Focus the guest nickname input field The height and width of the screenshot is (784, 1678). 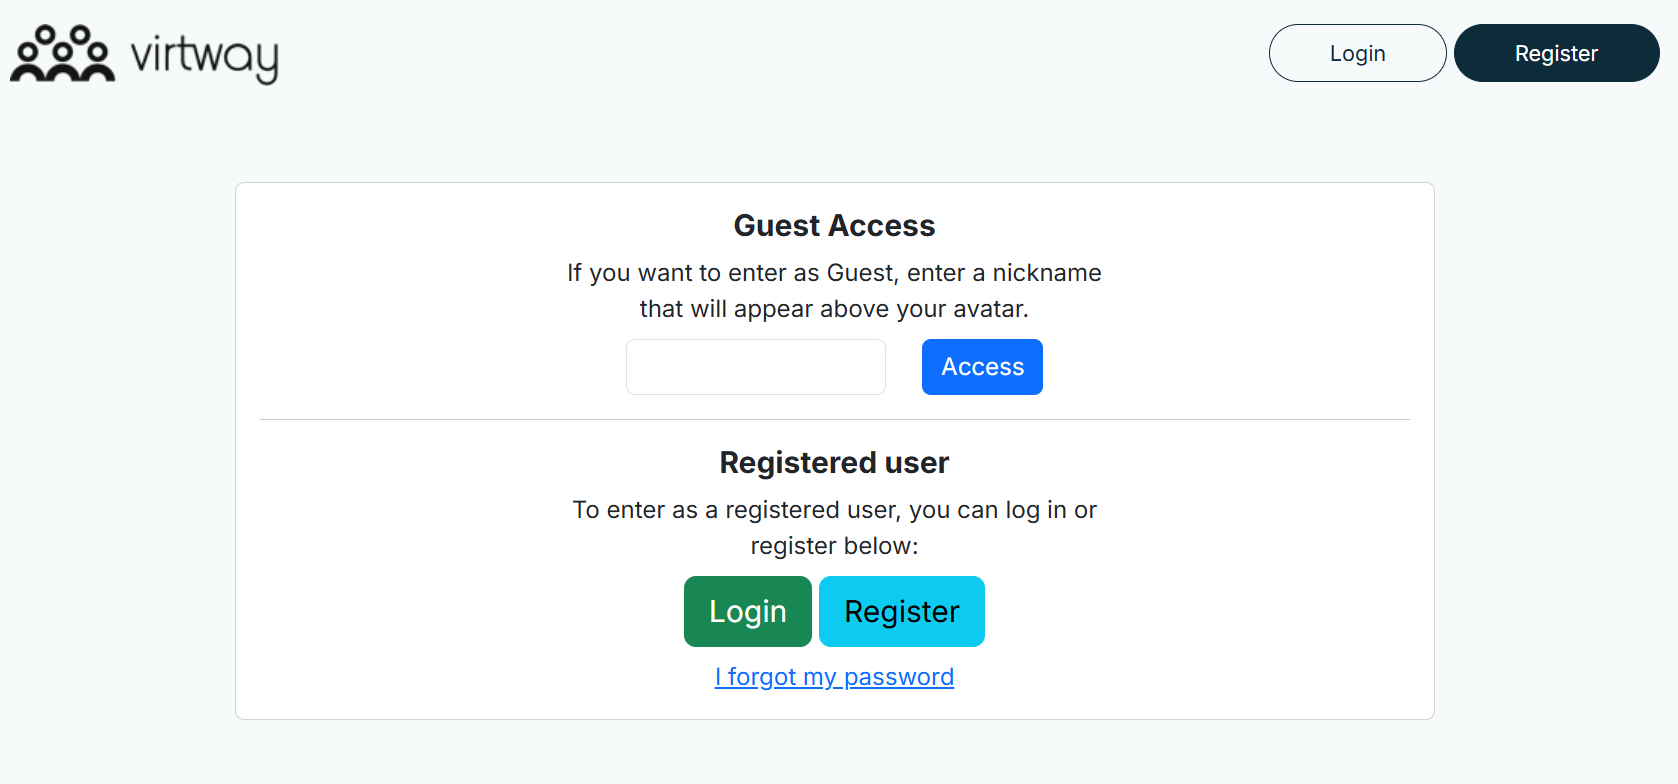[x=755, y=367]
